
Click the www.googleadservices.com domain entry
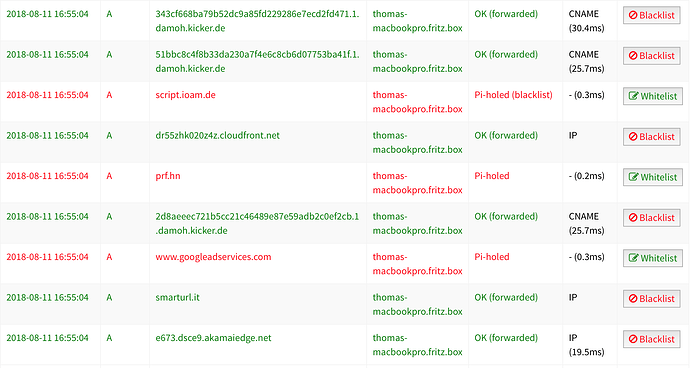(x=213, y=257)
